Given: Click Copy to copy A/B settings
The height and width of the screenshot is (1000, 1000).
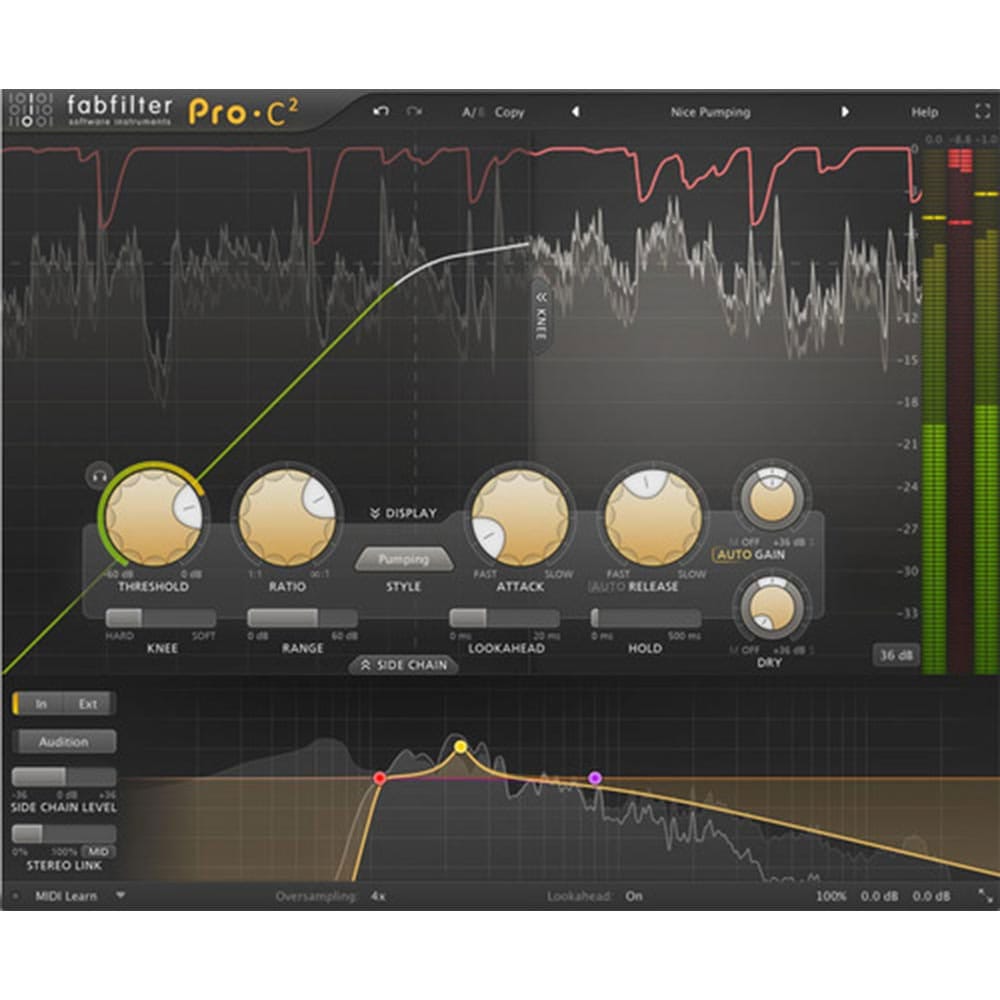Looking at the screenshot, I should [x=509, y=112].
